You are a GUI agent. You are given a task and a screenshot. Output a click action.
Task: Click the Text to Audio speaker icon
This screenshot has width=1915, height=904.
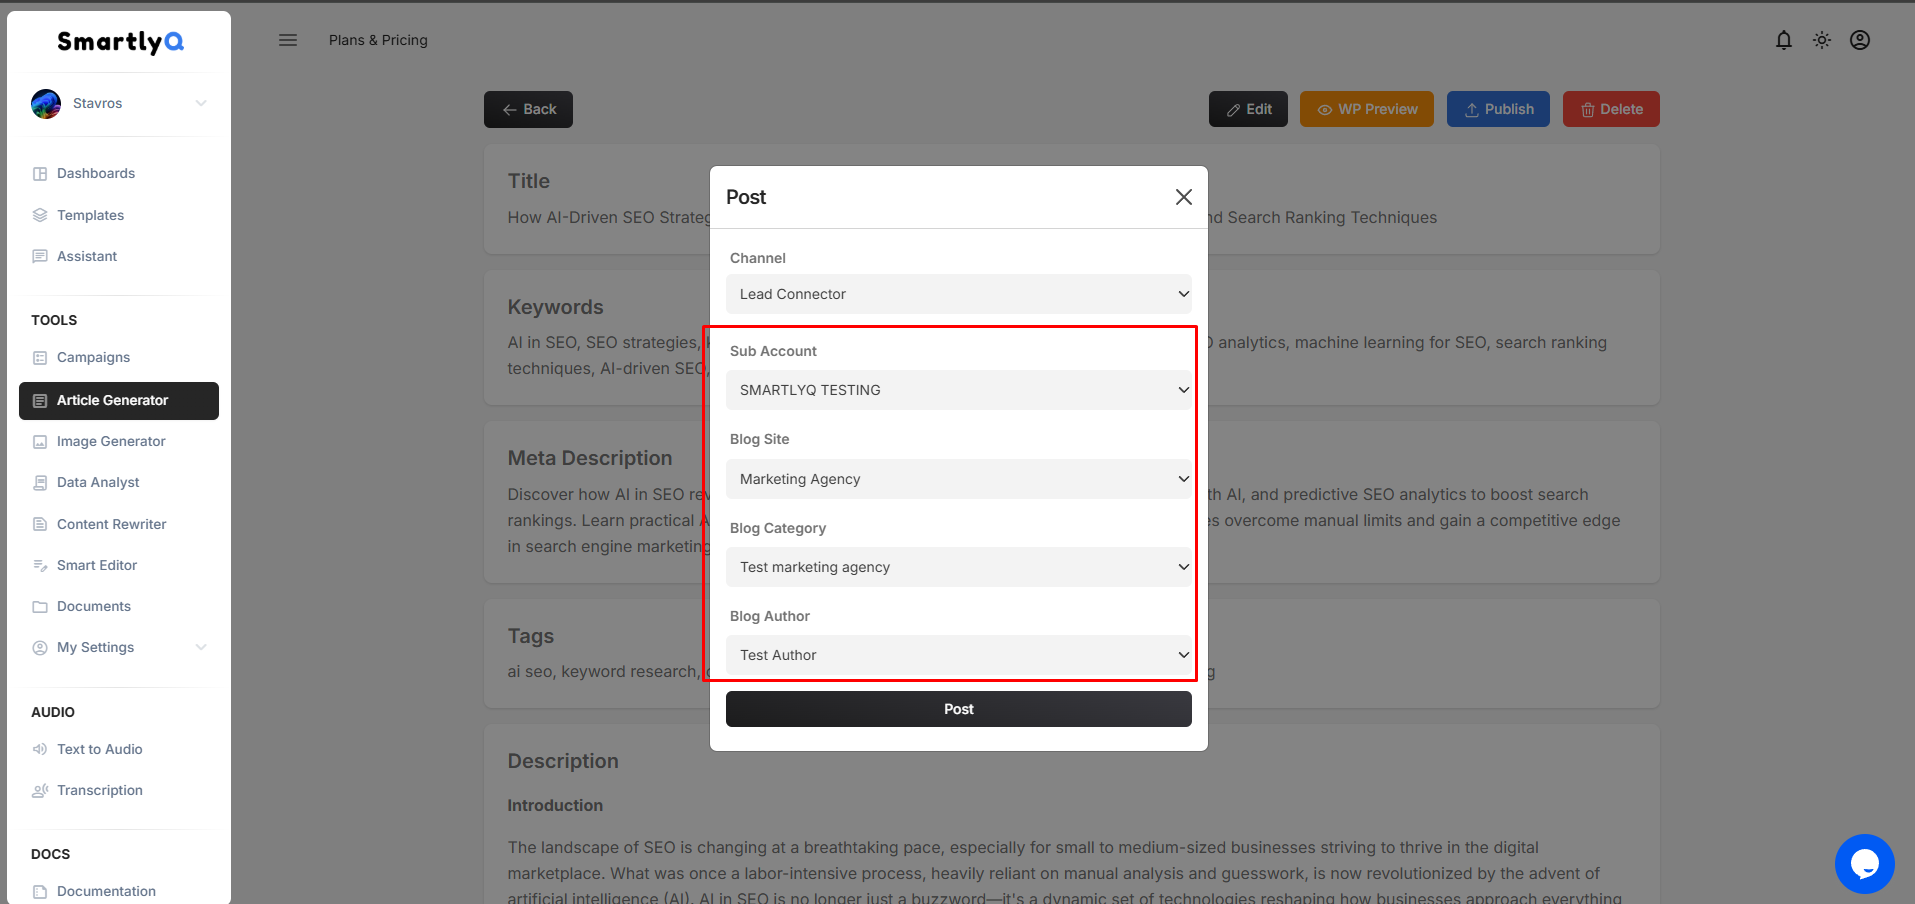pyautogui.click(x=40, y=749)
